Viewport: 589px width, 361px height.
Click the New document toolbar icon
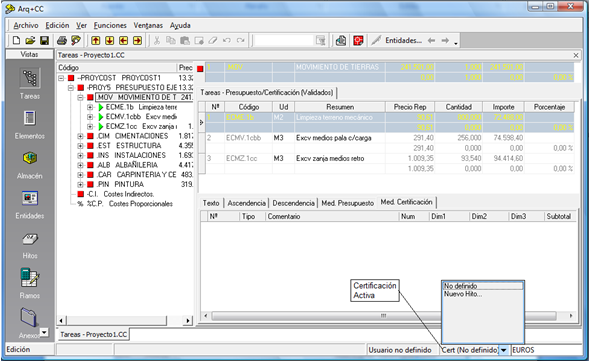point(16,40)
